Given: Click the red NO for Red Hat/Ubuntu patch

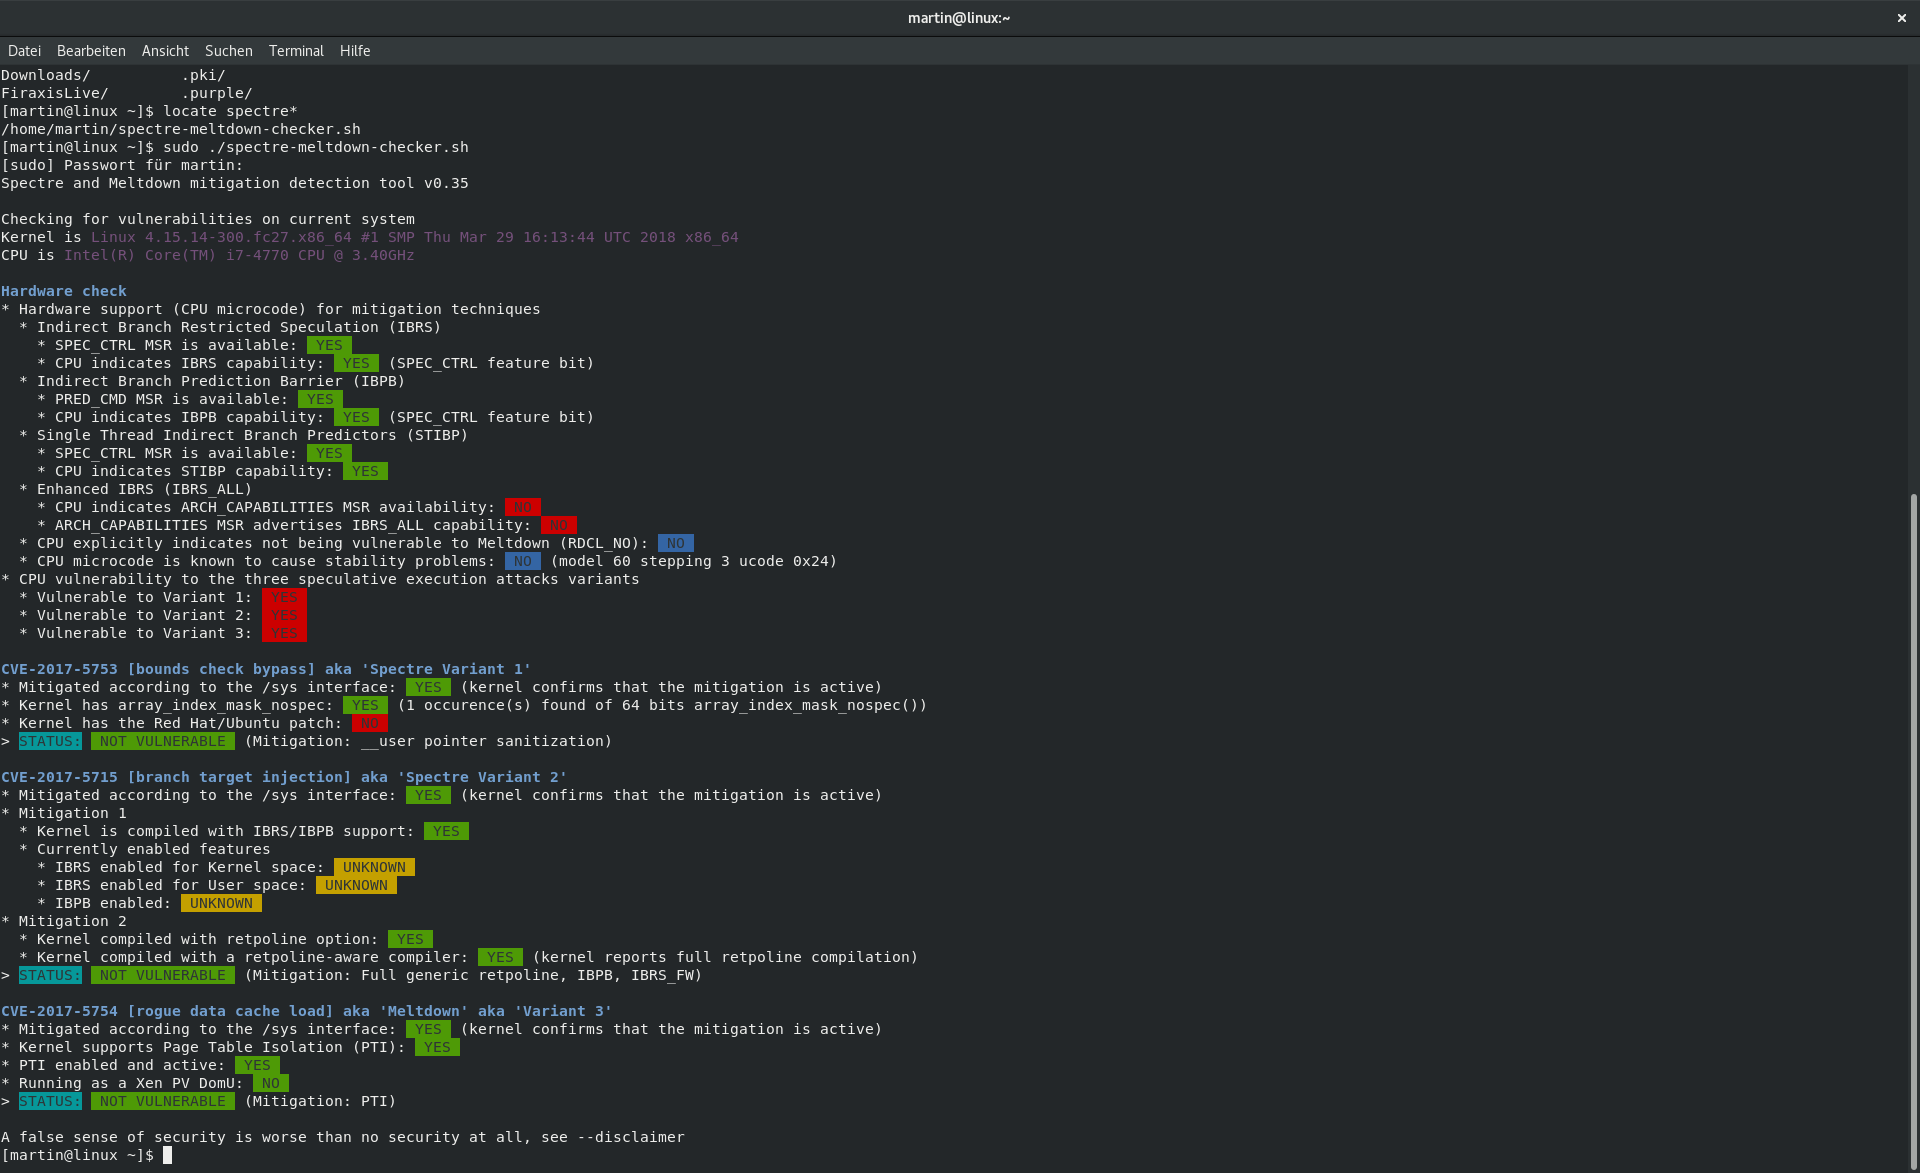Looking at the screenshot, I should click(x=369, y=723).
